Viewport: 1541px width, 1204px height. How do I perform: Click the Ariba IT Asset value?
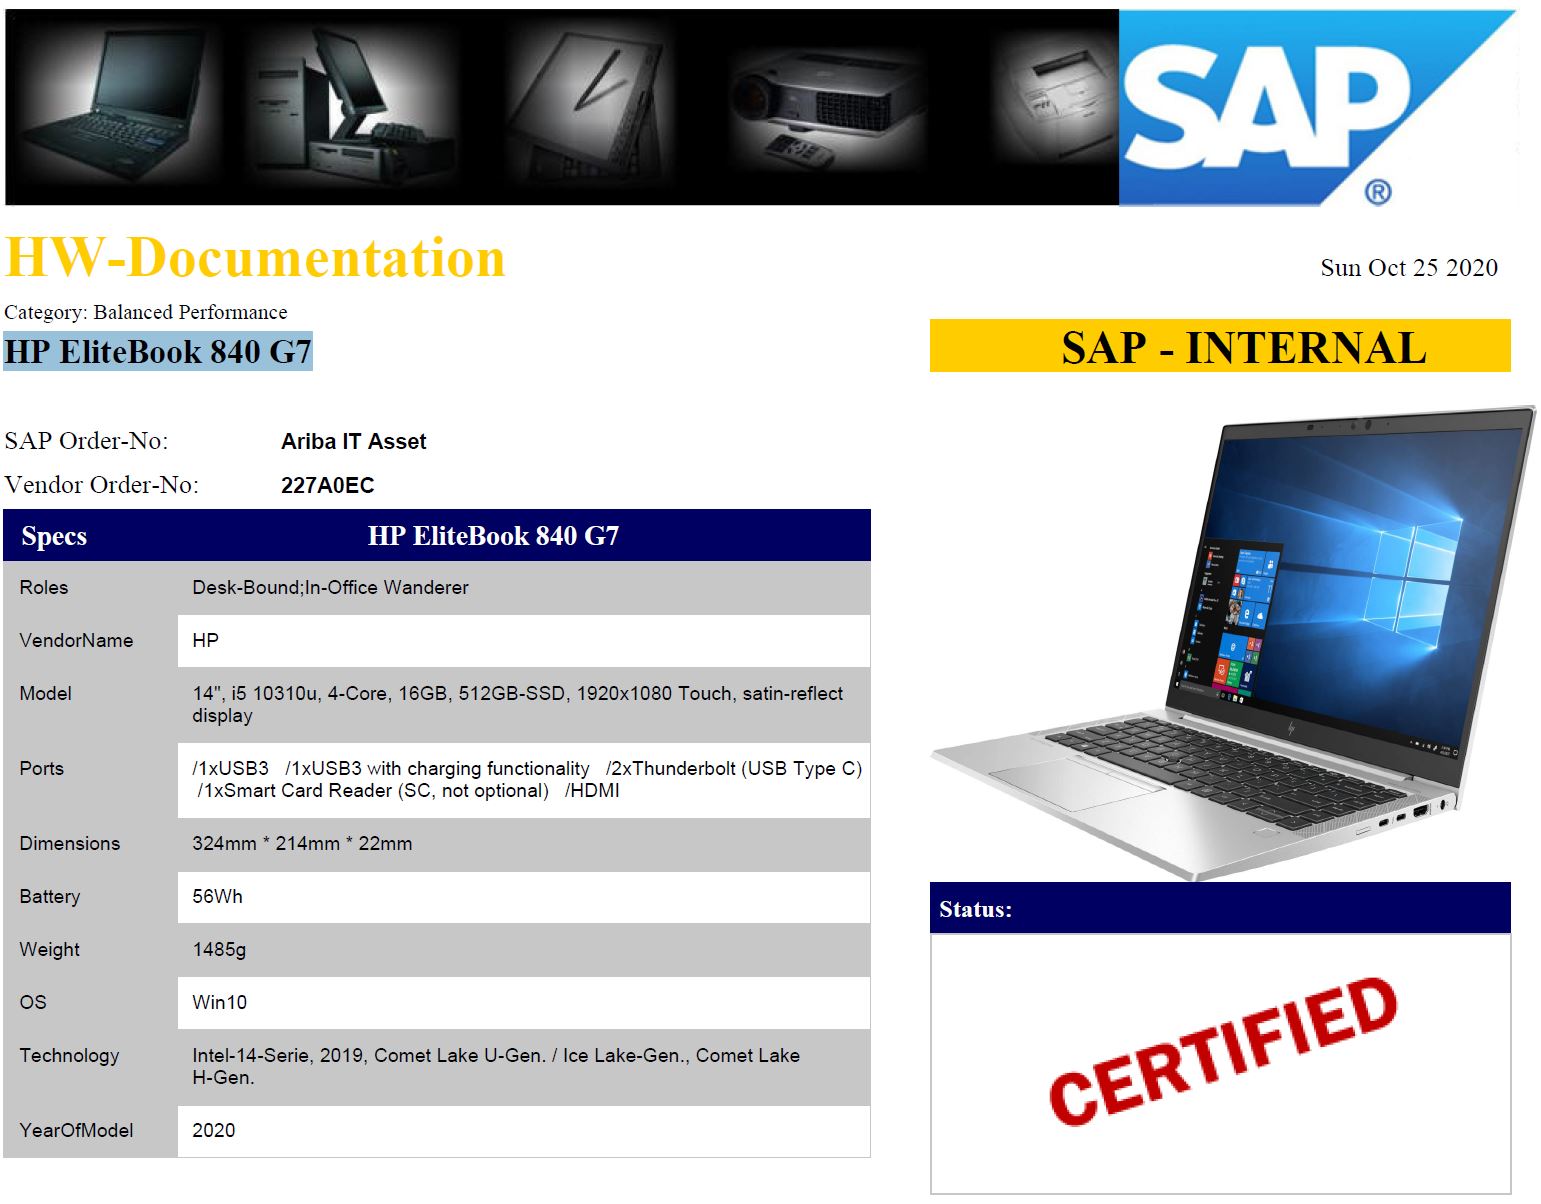354,442
